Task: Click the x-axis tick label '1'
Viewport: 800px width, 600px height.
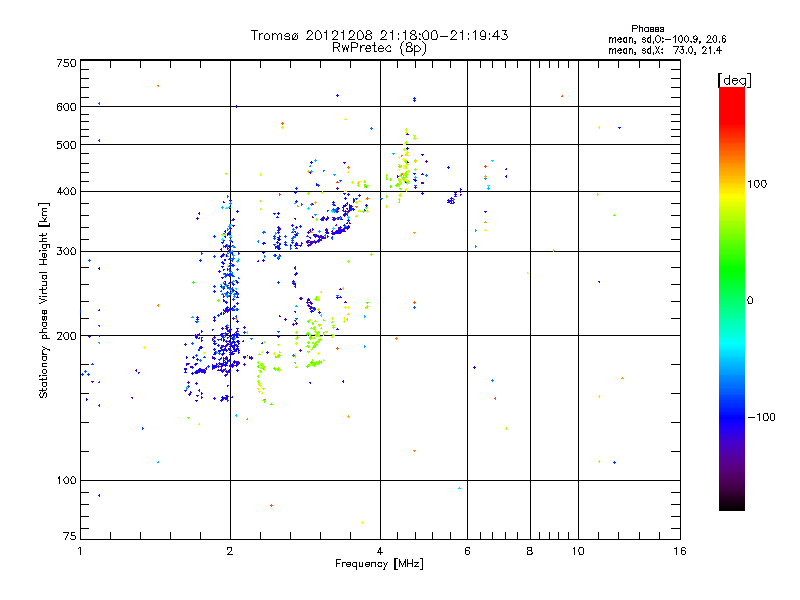Action: tap(80, 551)
